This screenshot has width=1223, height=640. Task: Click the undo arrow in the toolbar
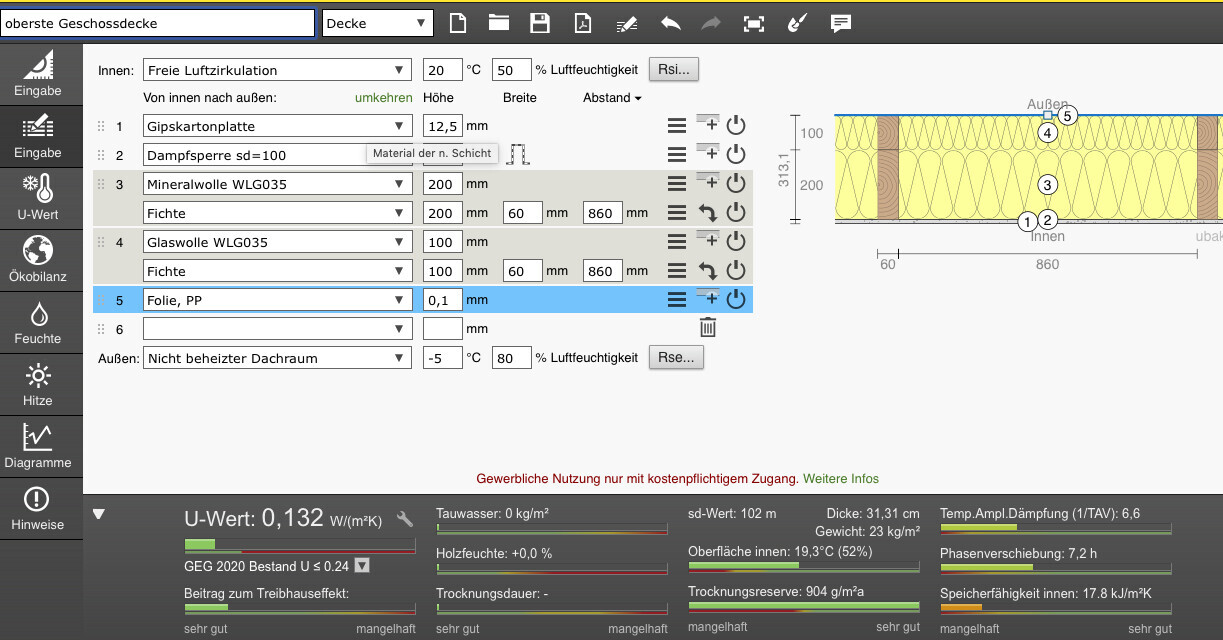[669, 23]
